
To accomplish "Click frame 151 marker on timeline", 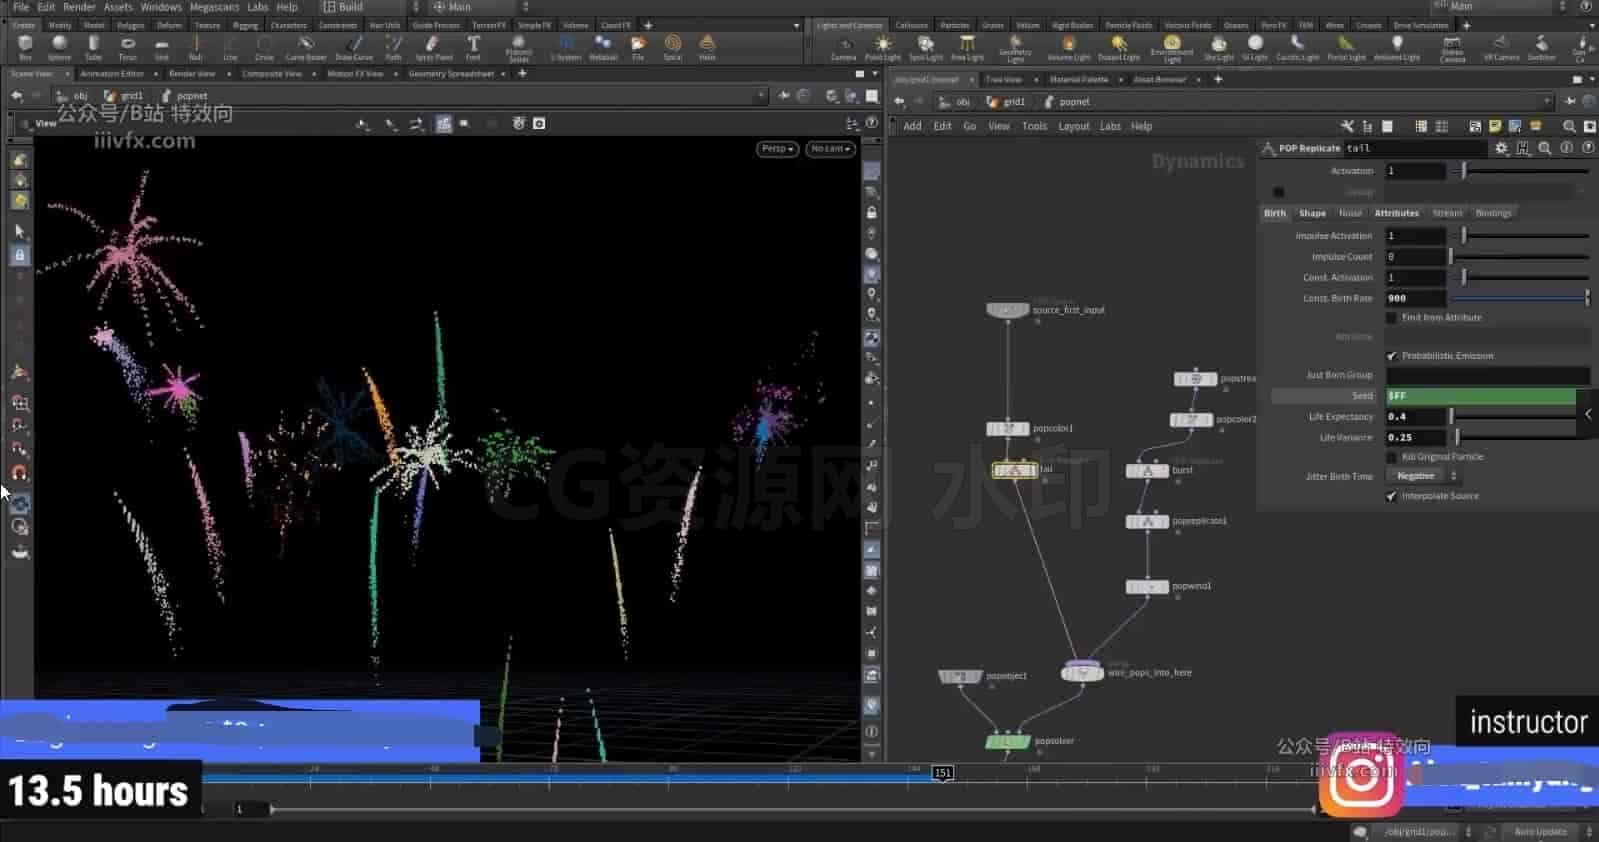I will pyautogui.click(x=942, y=773).
